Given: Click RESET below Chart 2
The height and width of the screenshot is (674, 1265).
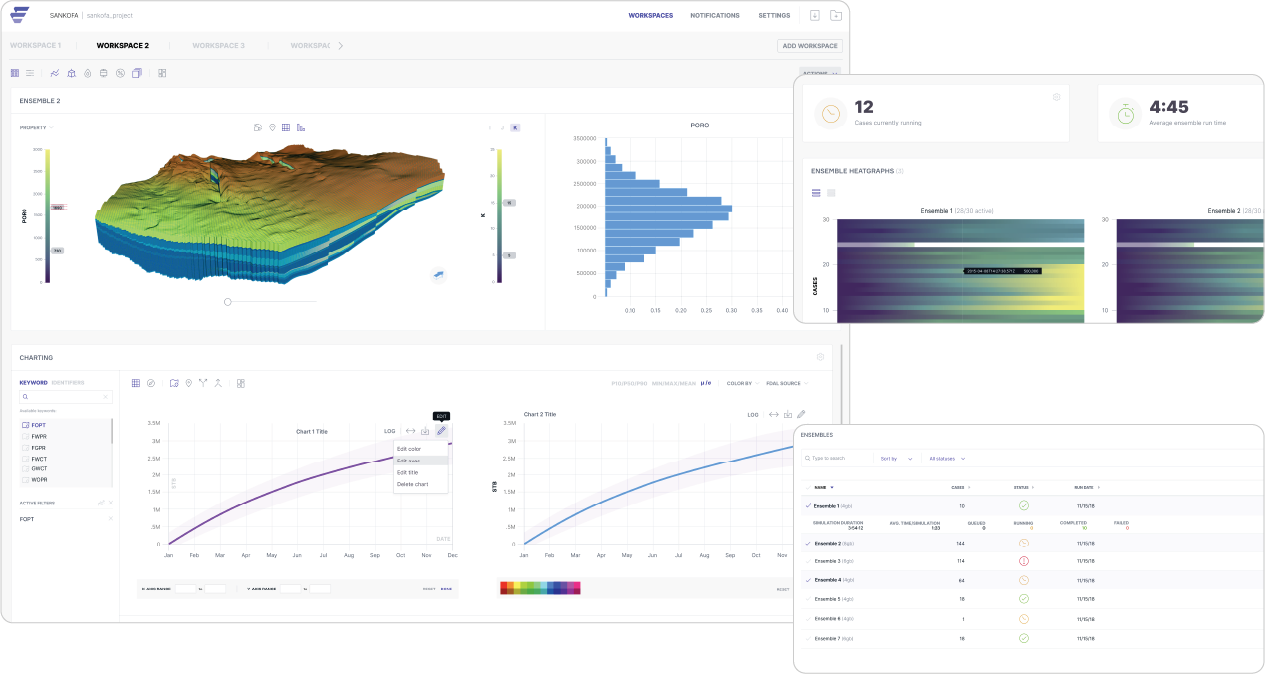Looking at the screenshot, I should point(783,589).
